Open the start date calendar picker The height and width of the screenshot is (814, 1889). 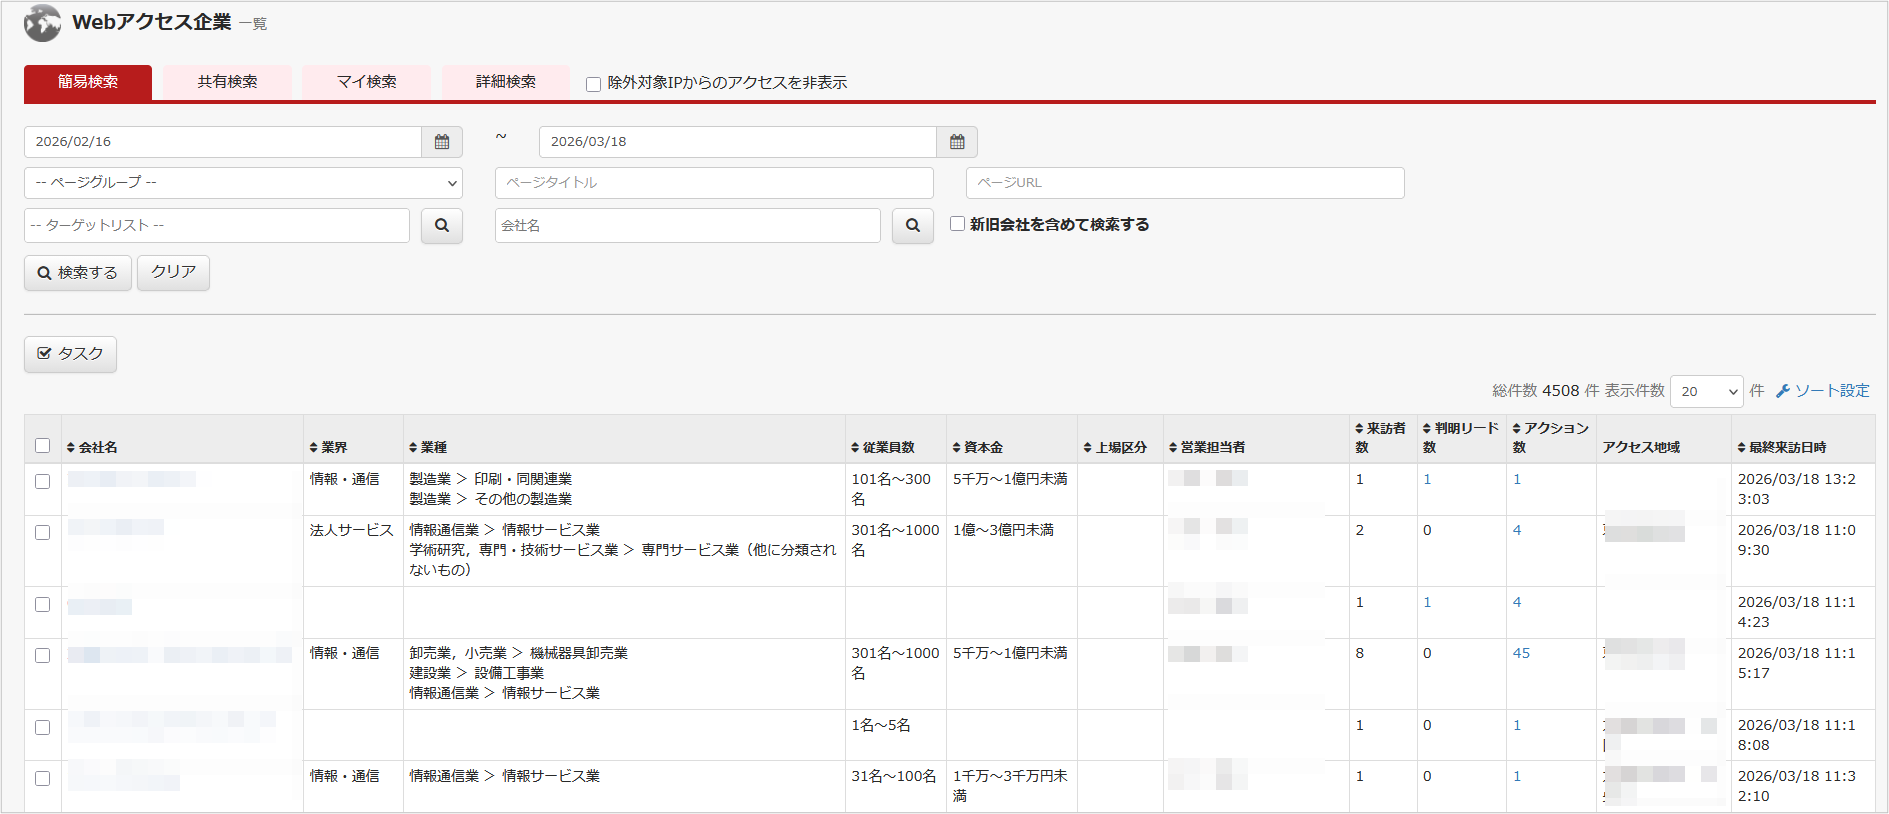442,142
